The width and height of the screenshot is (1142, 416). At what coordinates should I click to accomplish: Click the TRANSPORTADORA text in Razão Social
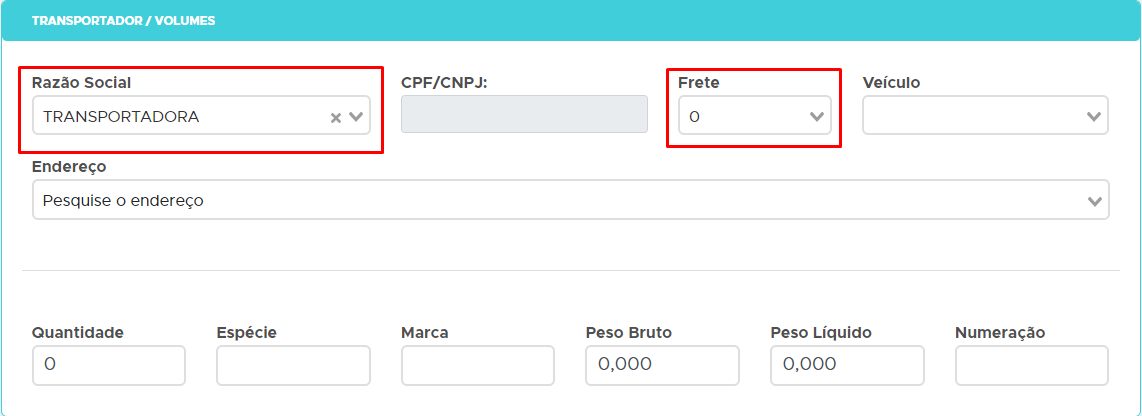(x=121, y=117)
